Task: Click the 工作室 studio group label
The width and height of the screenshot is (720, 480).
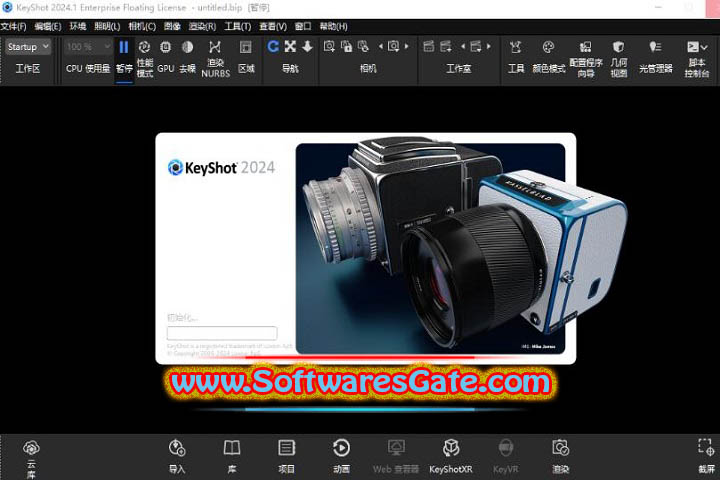Action: (458, 69)
